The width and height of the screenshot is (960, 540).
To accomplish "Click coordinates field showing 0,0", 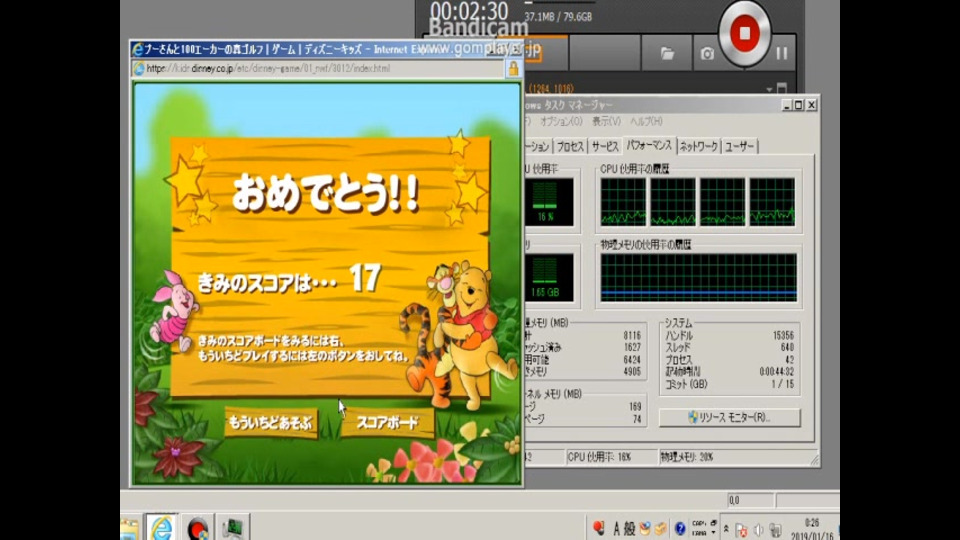I will coord(751,500).
